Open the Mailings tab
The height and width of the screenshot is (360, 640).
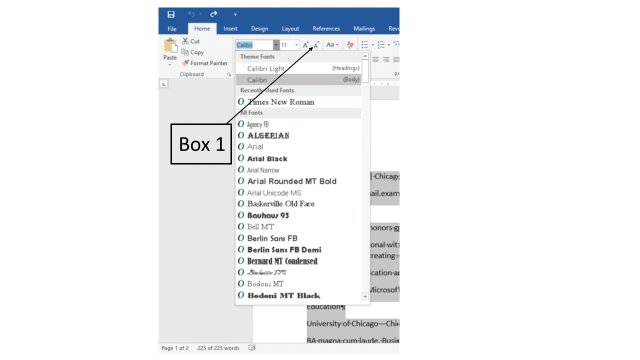[x=364, y=29]
